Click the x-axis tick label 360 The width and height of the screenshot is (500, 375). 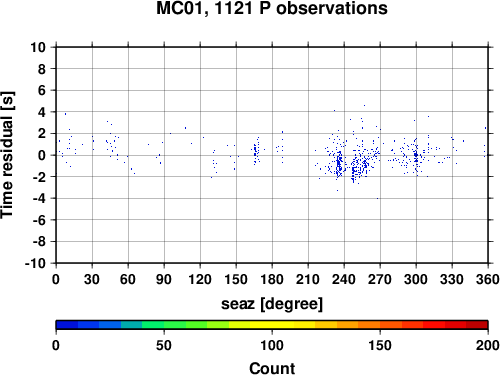(487, 279)
